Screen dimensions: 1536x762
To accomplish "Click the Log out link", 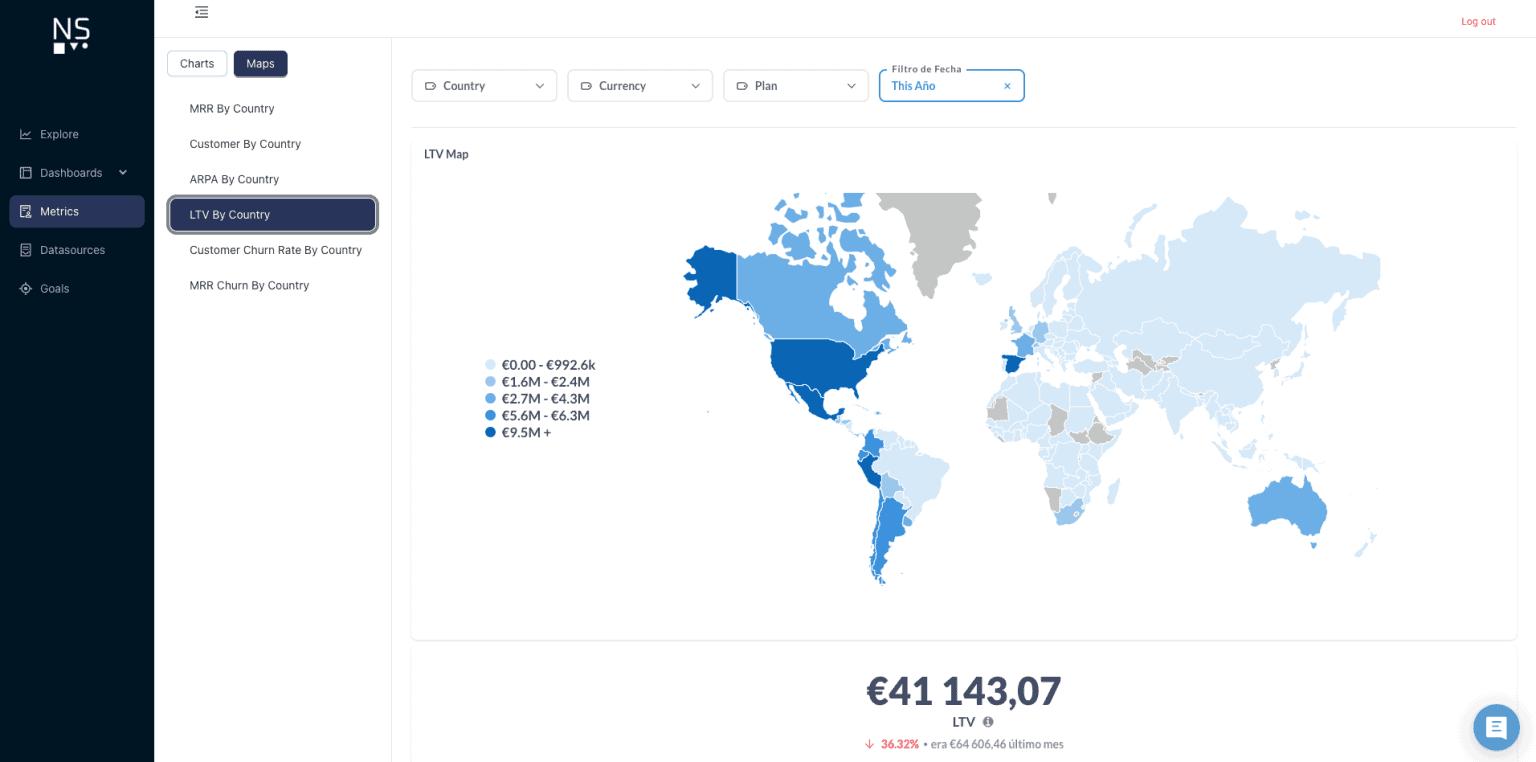I will [1477, 20].
